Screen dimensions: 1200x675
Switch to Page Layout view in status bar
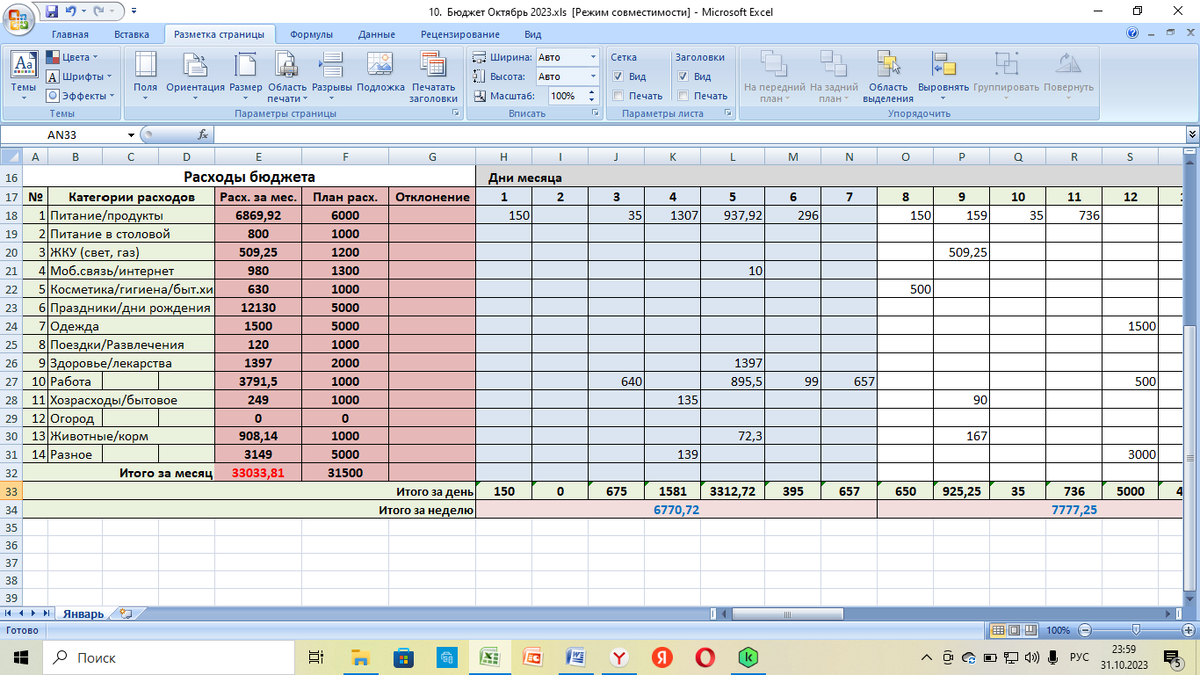[x=1014, y=630]
